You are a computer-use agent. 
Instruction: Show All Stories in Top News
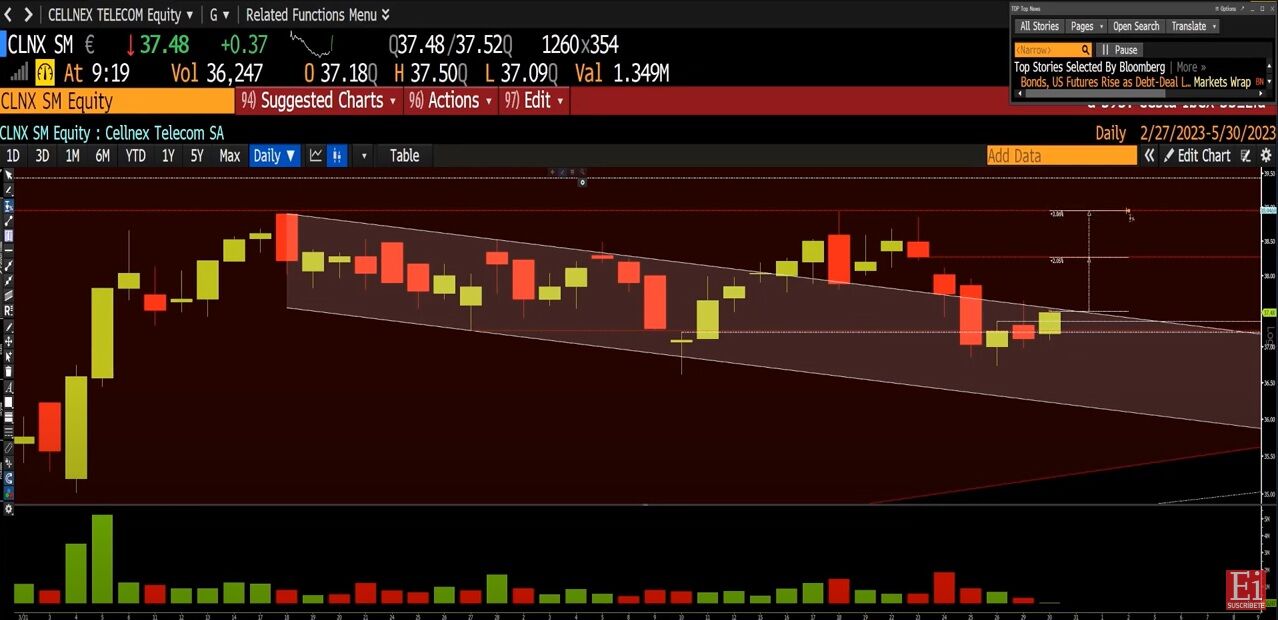1039,26
